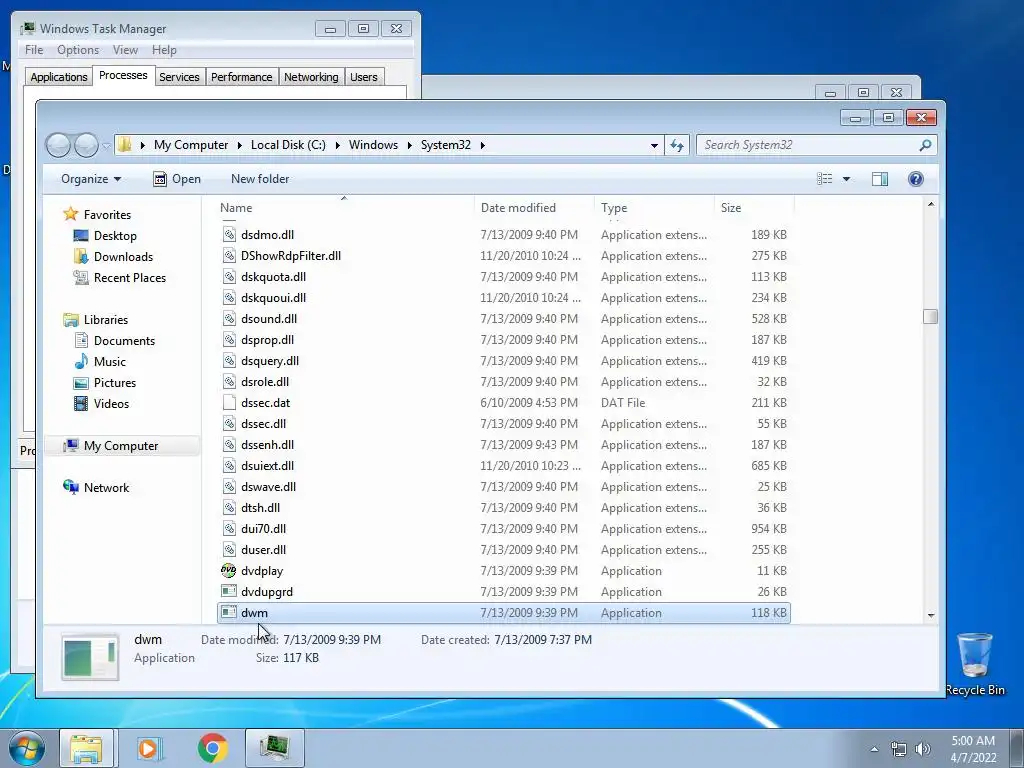
Task: Go forward with the Forward arrow
Action: (86, 145)
